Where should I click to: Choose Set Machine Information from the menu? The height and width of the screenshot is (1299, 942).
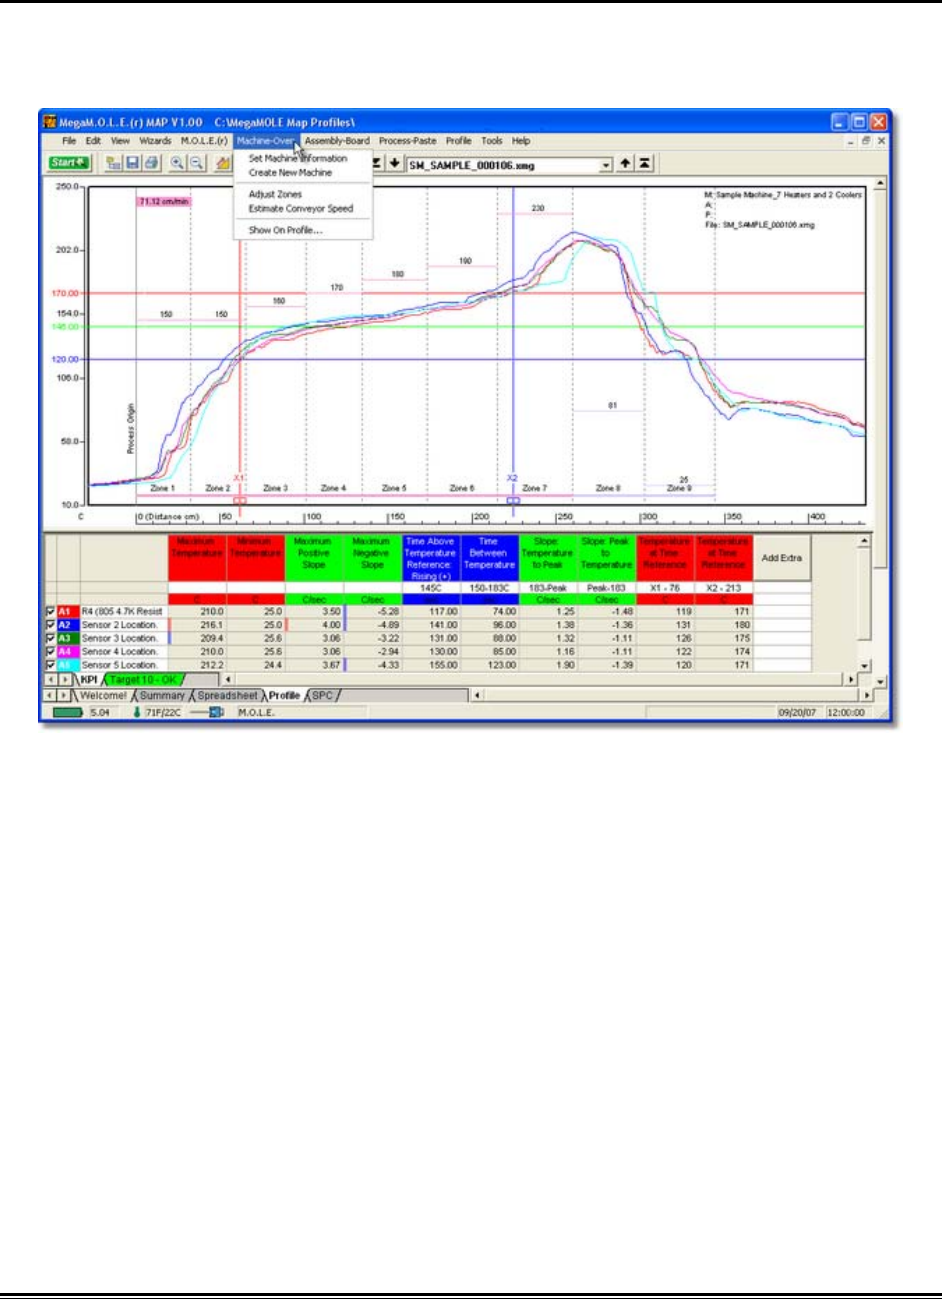click(298, 158)
